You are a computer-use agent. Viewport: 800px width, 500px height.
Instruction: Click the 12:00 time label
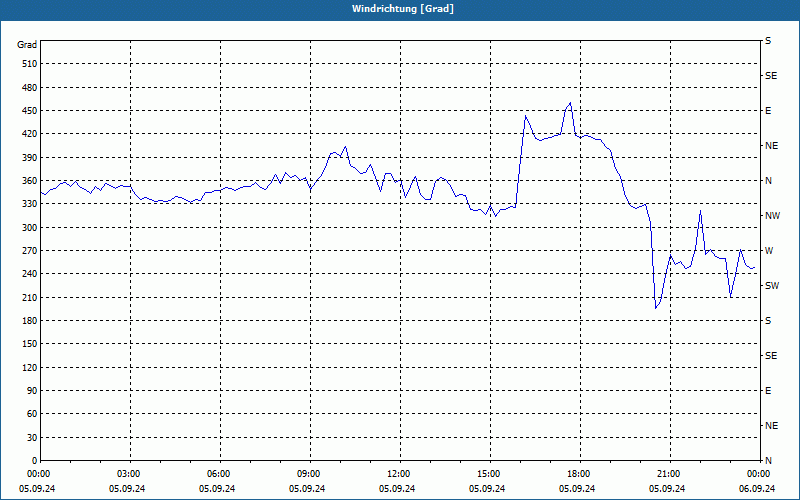(x=400, y=474)
